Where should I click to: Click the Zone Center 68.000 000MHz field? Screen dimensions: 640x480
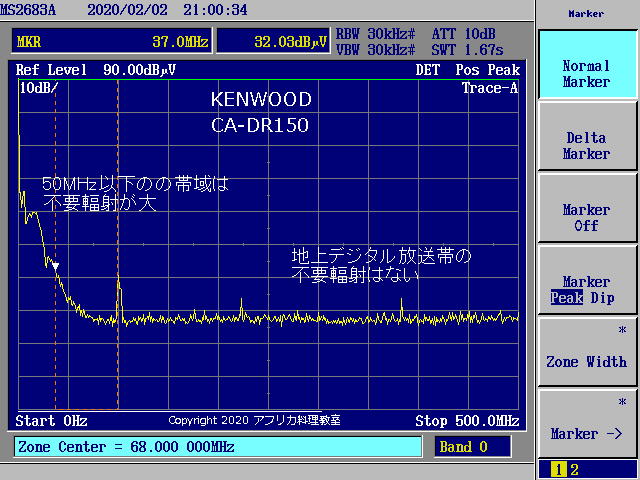pos(218,447)
